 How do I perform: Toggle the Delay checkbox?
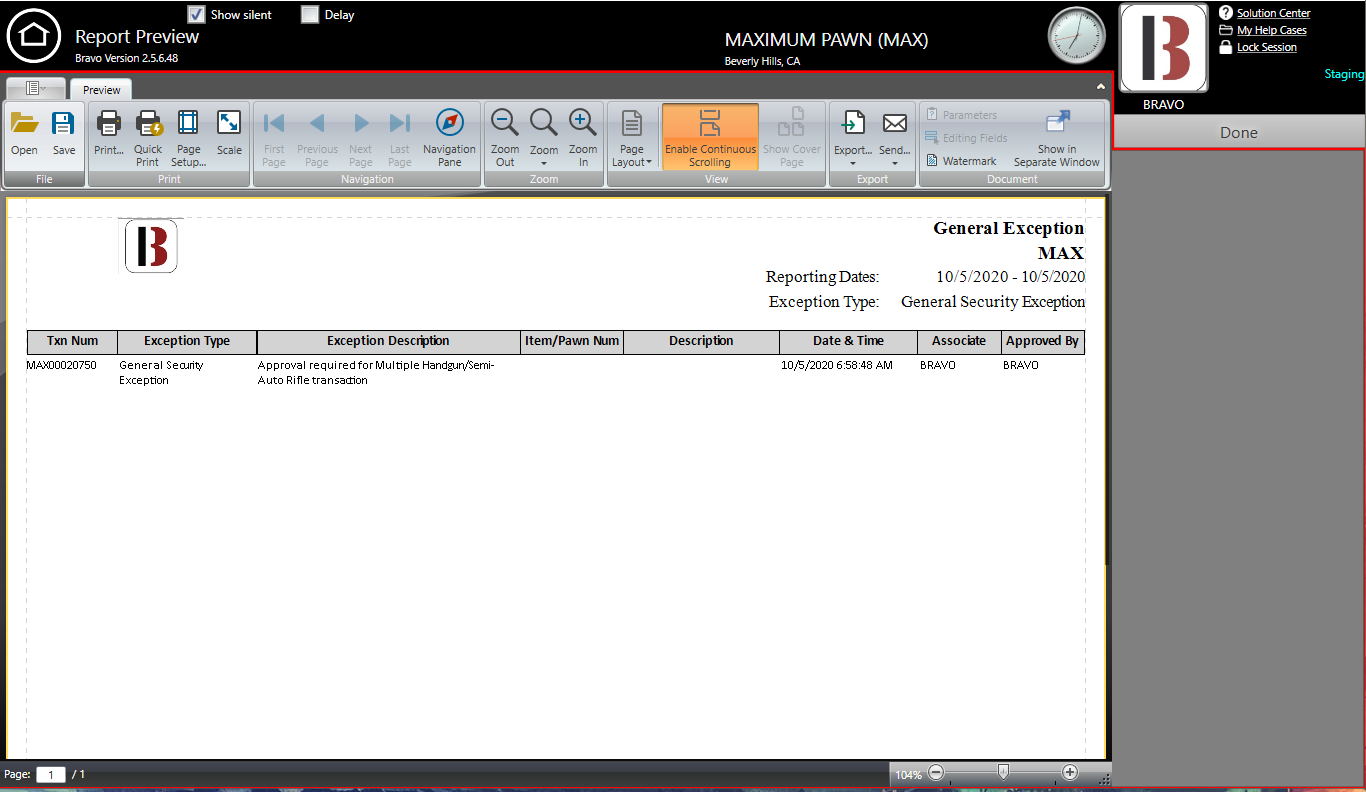(310, 15)
